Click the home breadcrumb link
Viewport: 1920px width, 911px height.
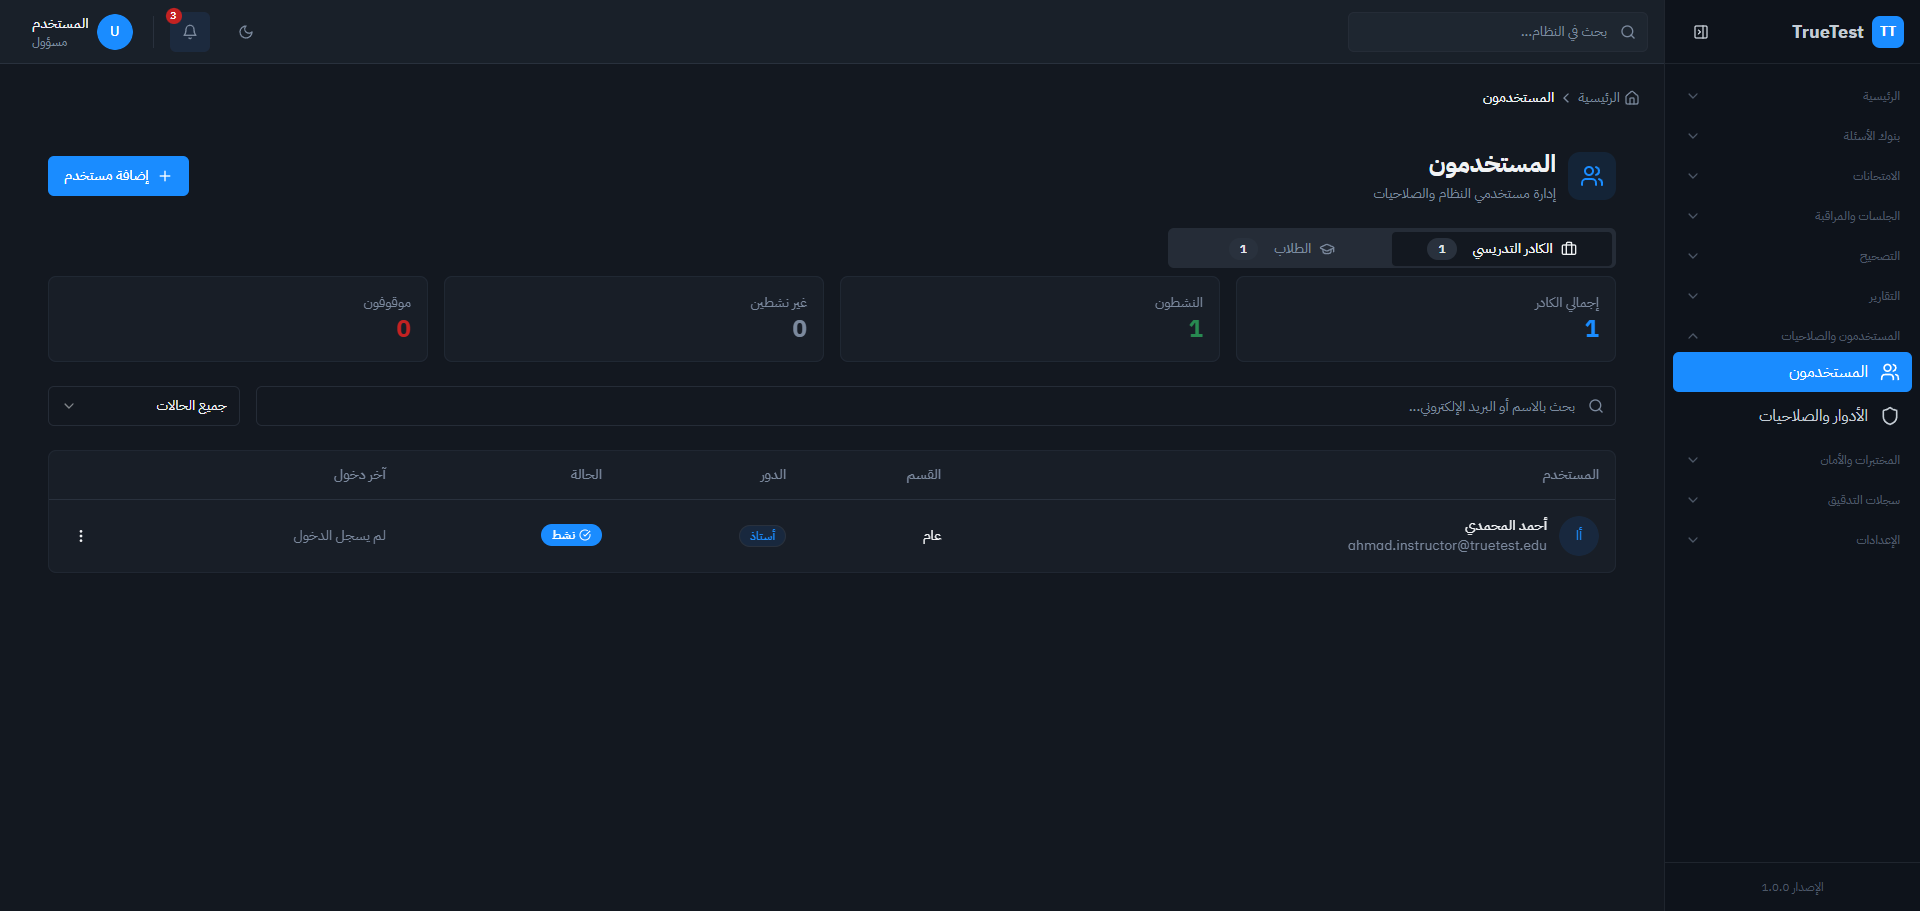pos(1598,98)
